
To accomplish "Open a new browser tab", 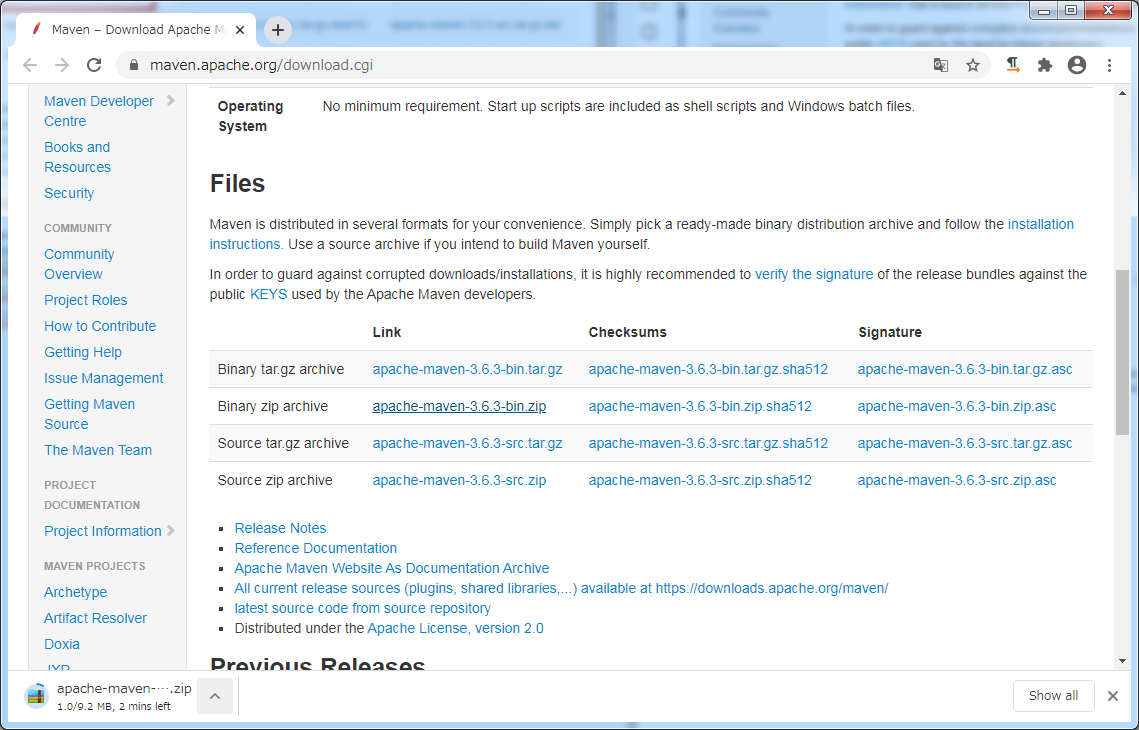I will [277, 30].
